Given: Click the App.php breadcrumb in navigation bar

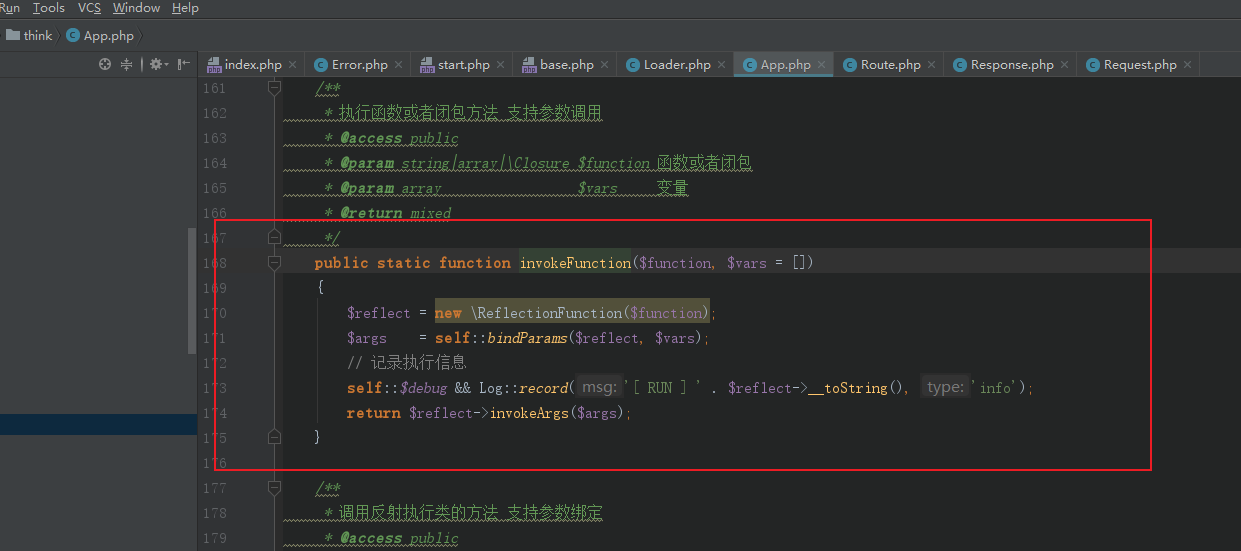Looking at the screenshot, I should coord(100,35).
